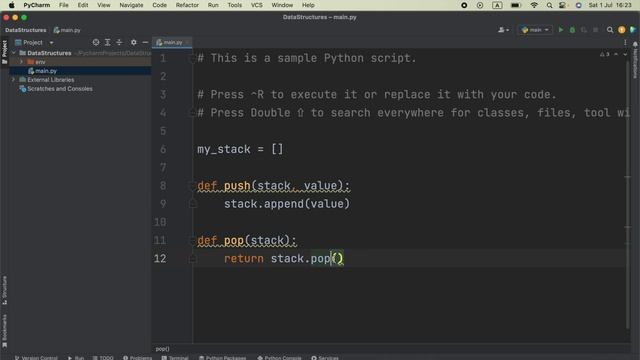Click the run with coverage icon

(584, 30)
